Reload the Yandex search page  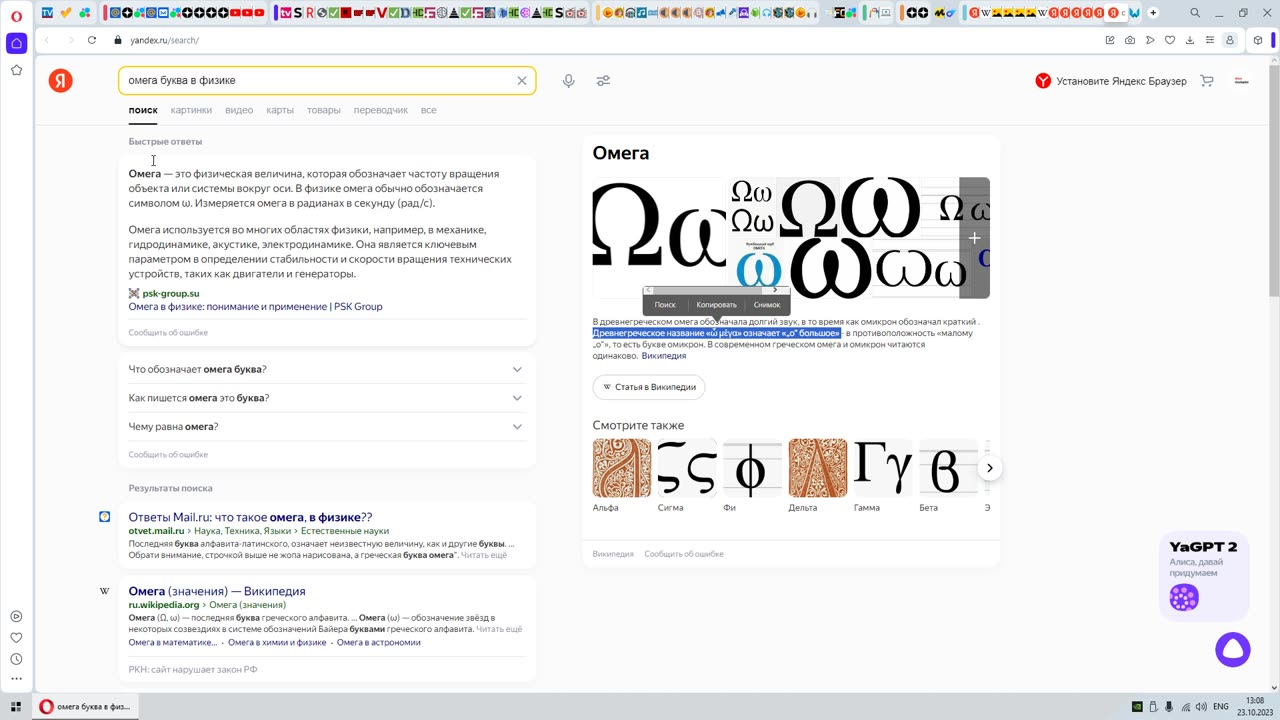coord(92,40)
